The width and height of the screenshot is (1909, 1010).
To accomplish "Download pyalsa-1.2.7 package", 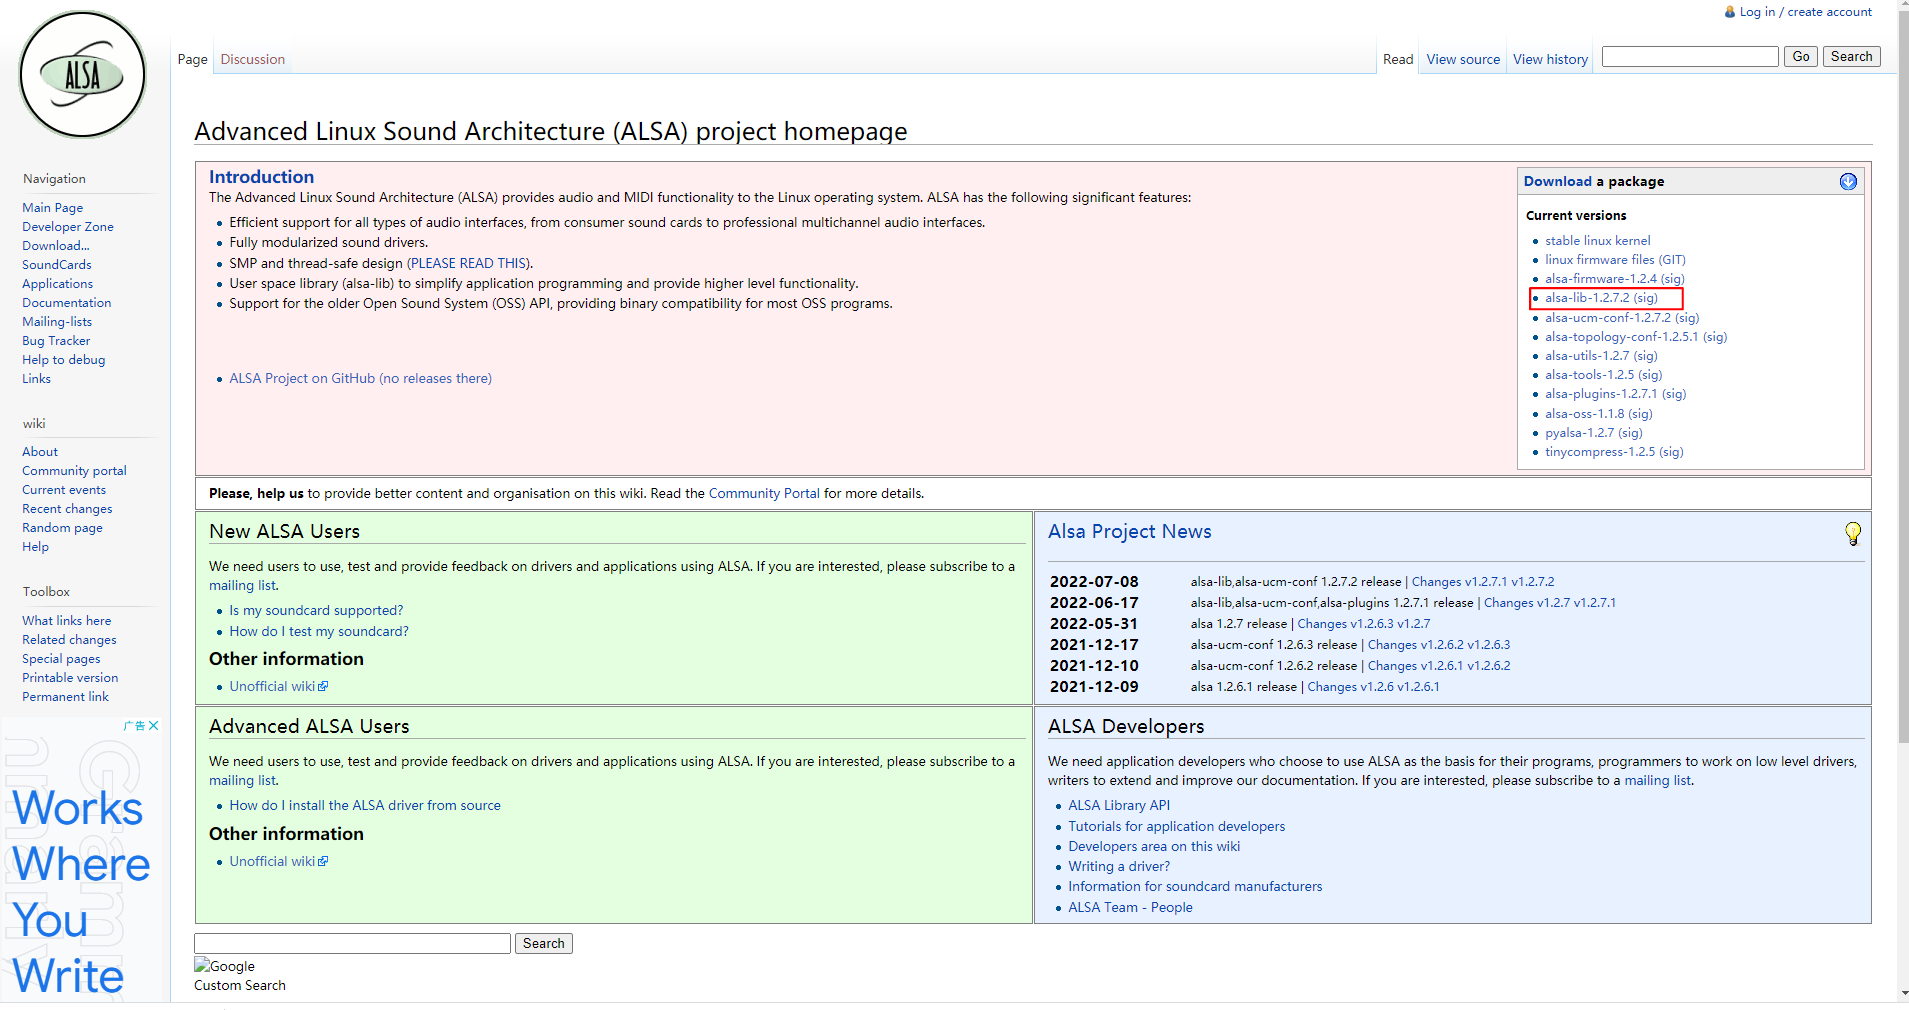I will [x=1580, y=433].
